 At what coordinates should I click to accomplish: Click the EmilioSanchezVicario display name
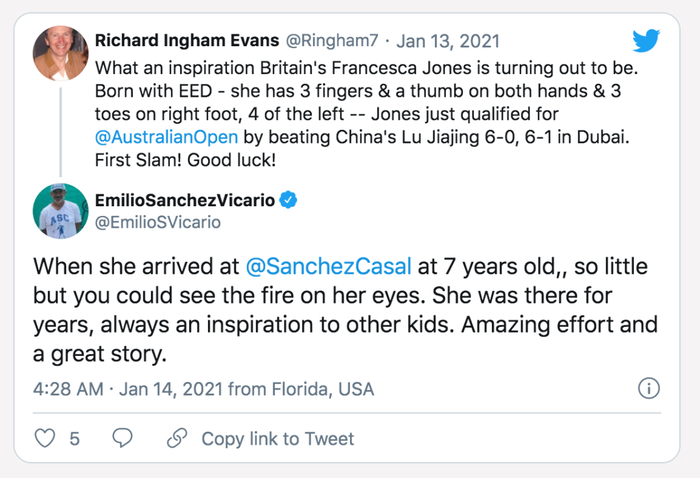tap(184, 200)
